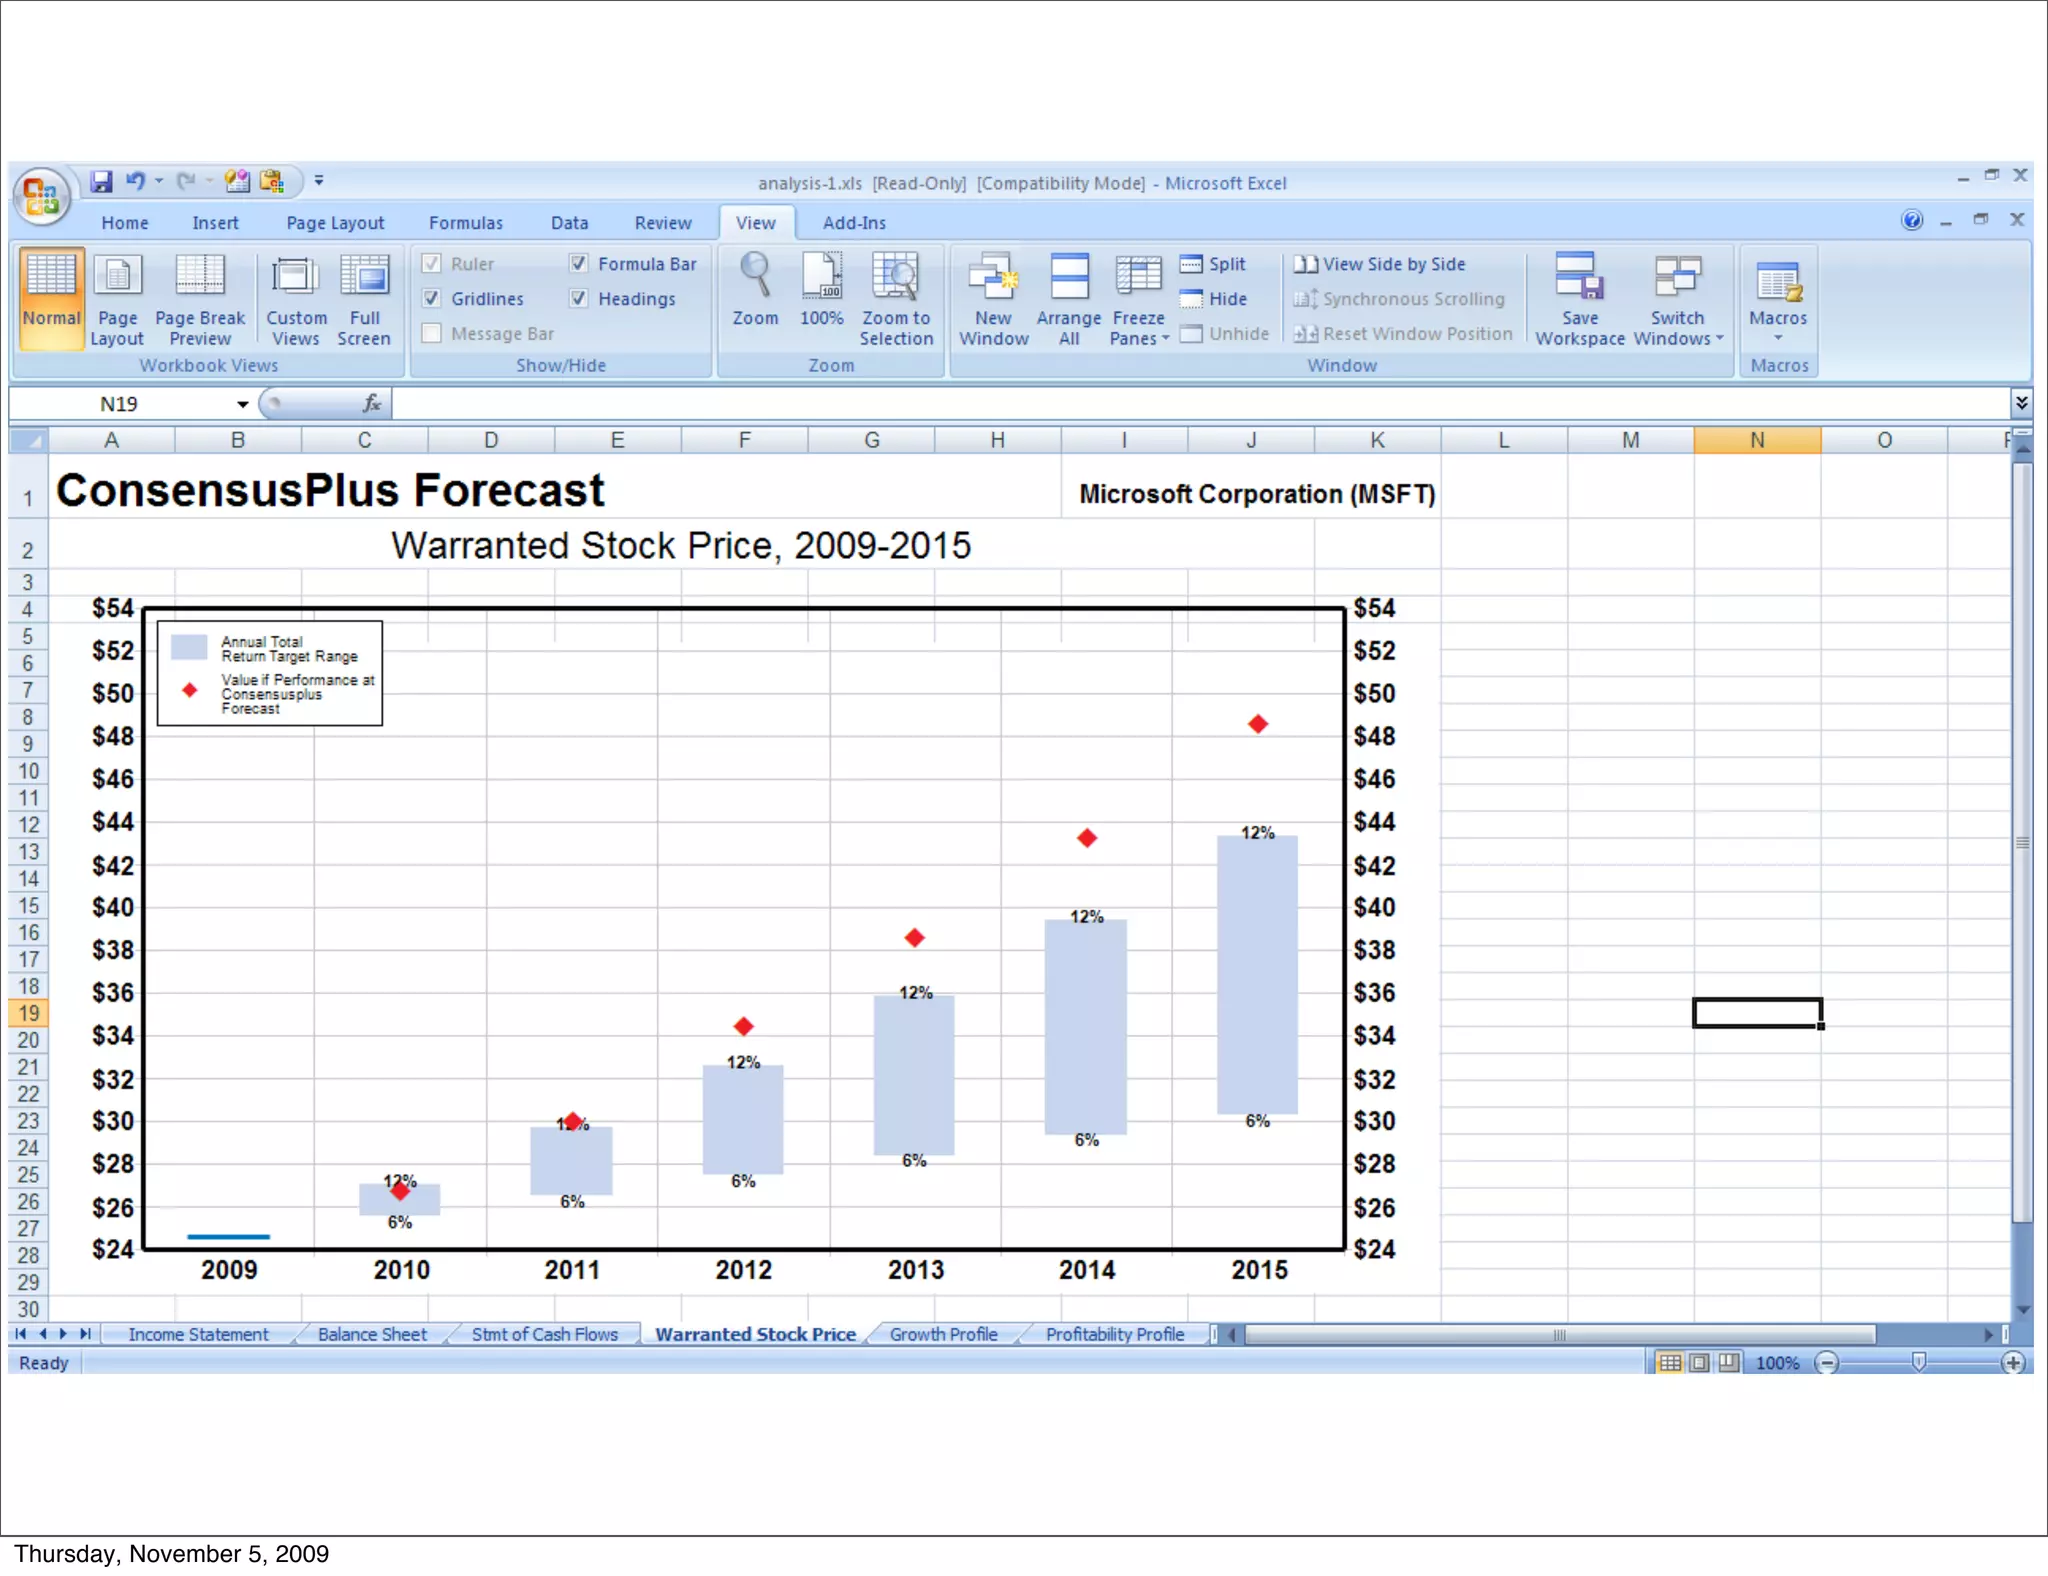Open Page Break Preview view
Image resolution: width=2048 pixels, height=1576 pixels.
(x=199, y=277)
